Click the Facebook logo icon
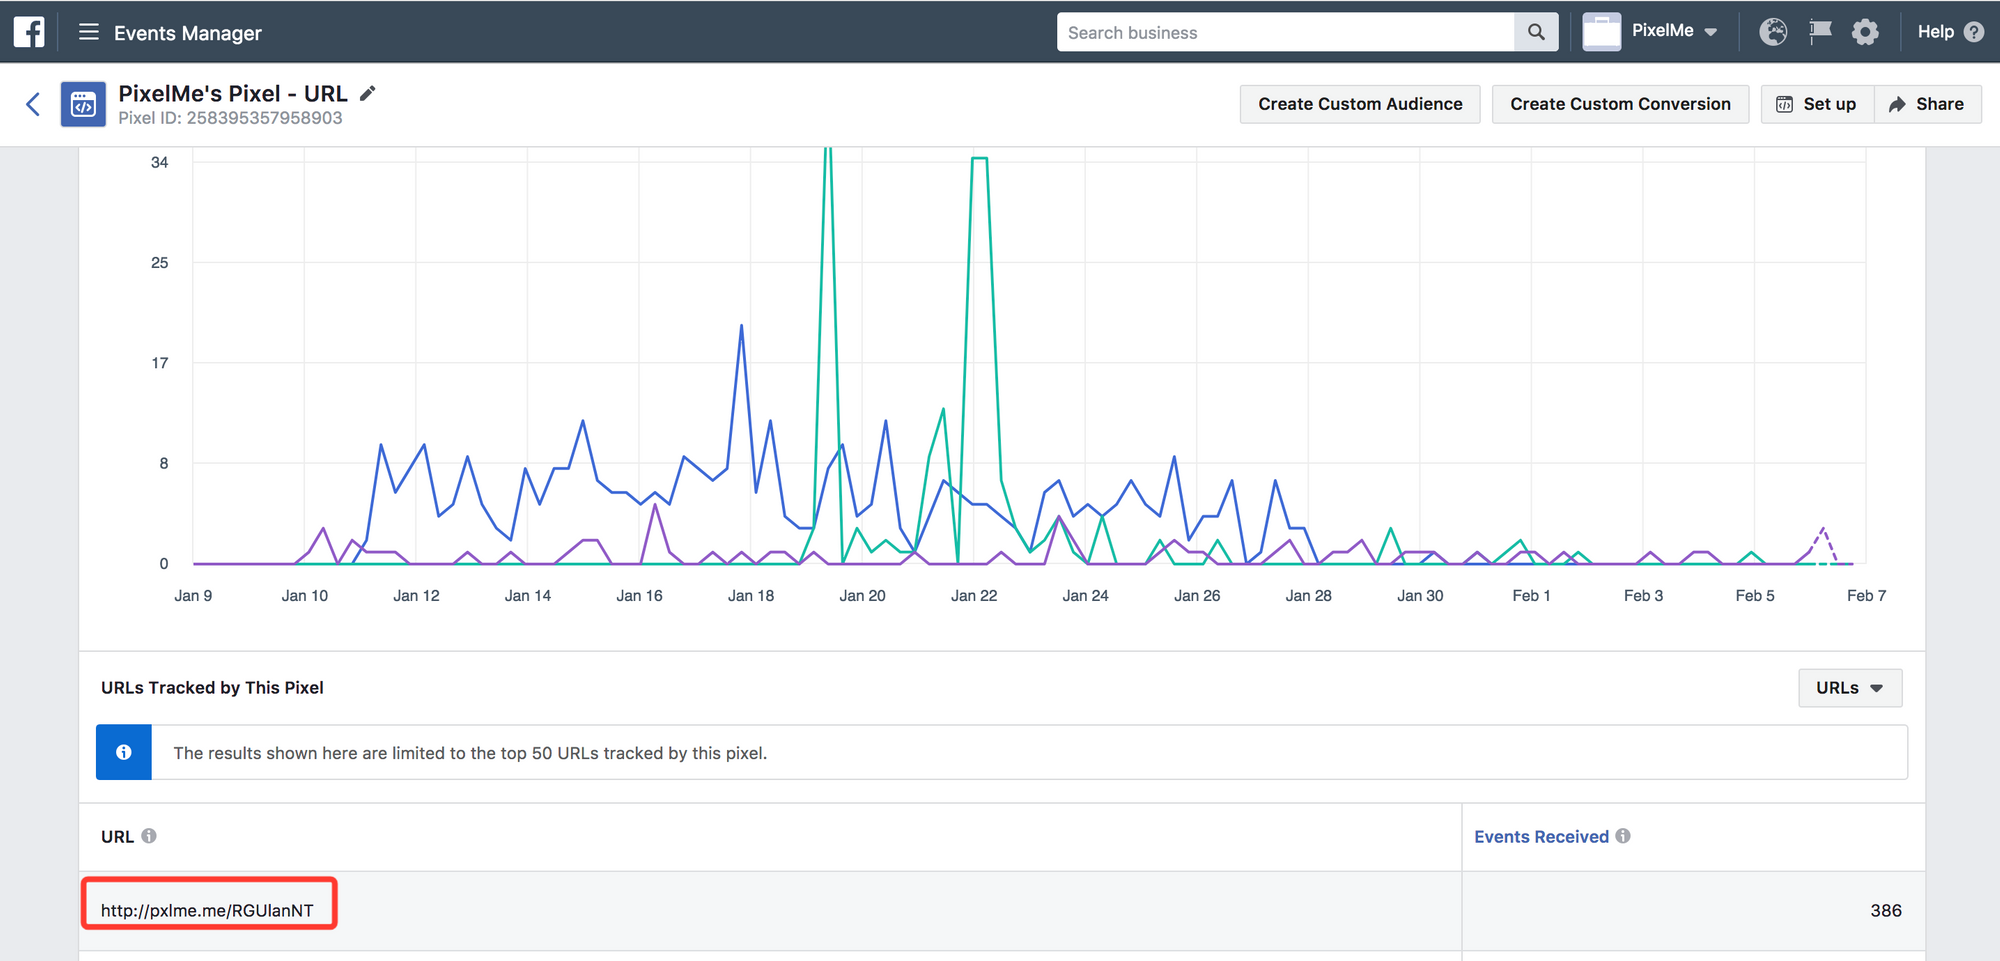Screen dimensions: 2000x961 pyautogui.click(x=29, y=32)
